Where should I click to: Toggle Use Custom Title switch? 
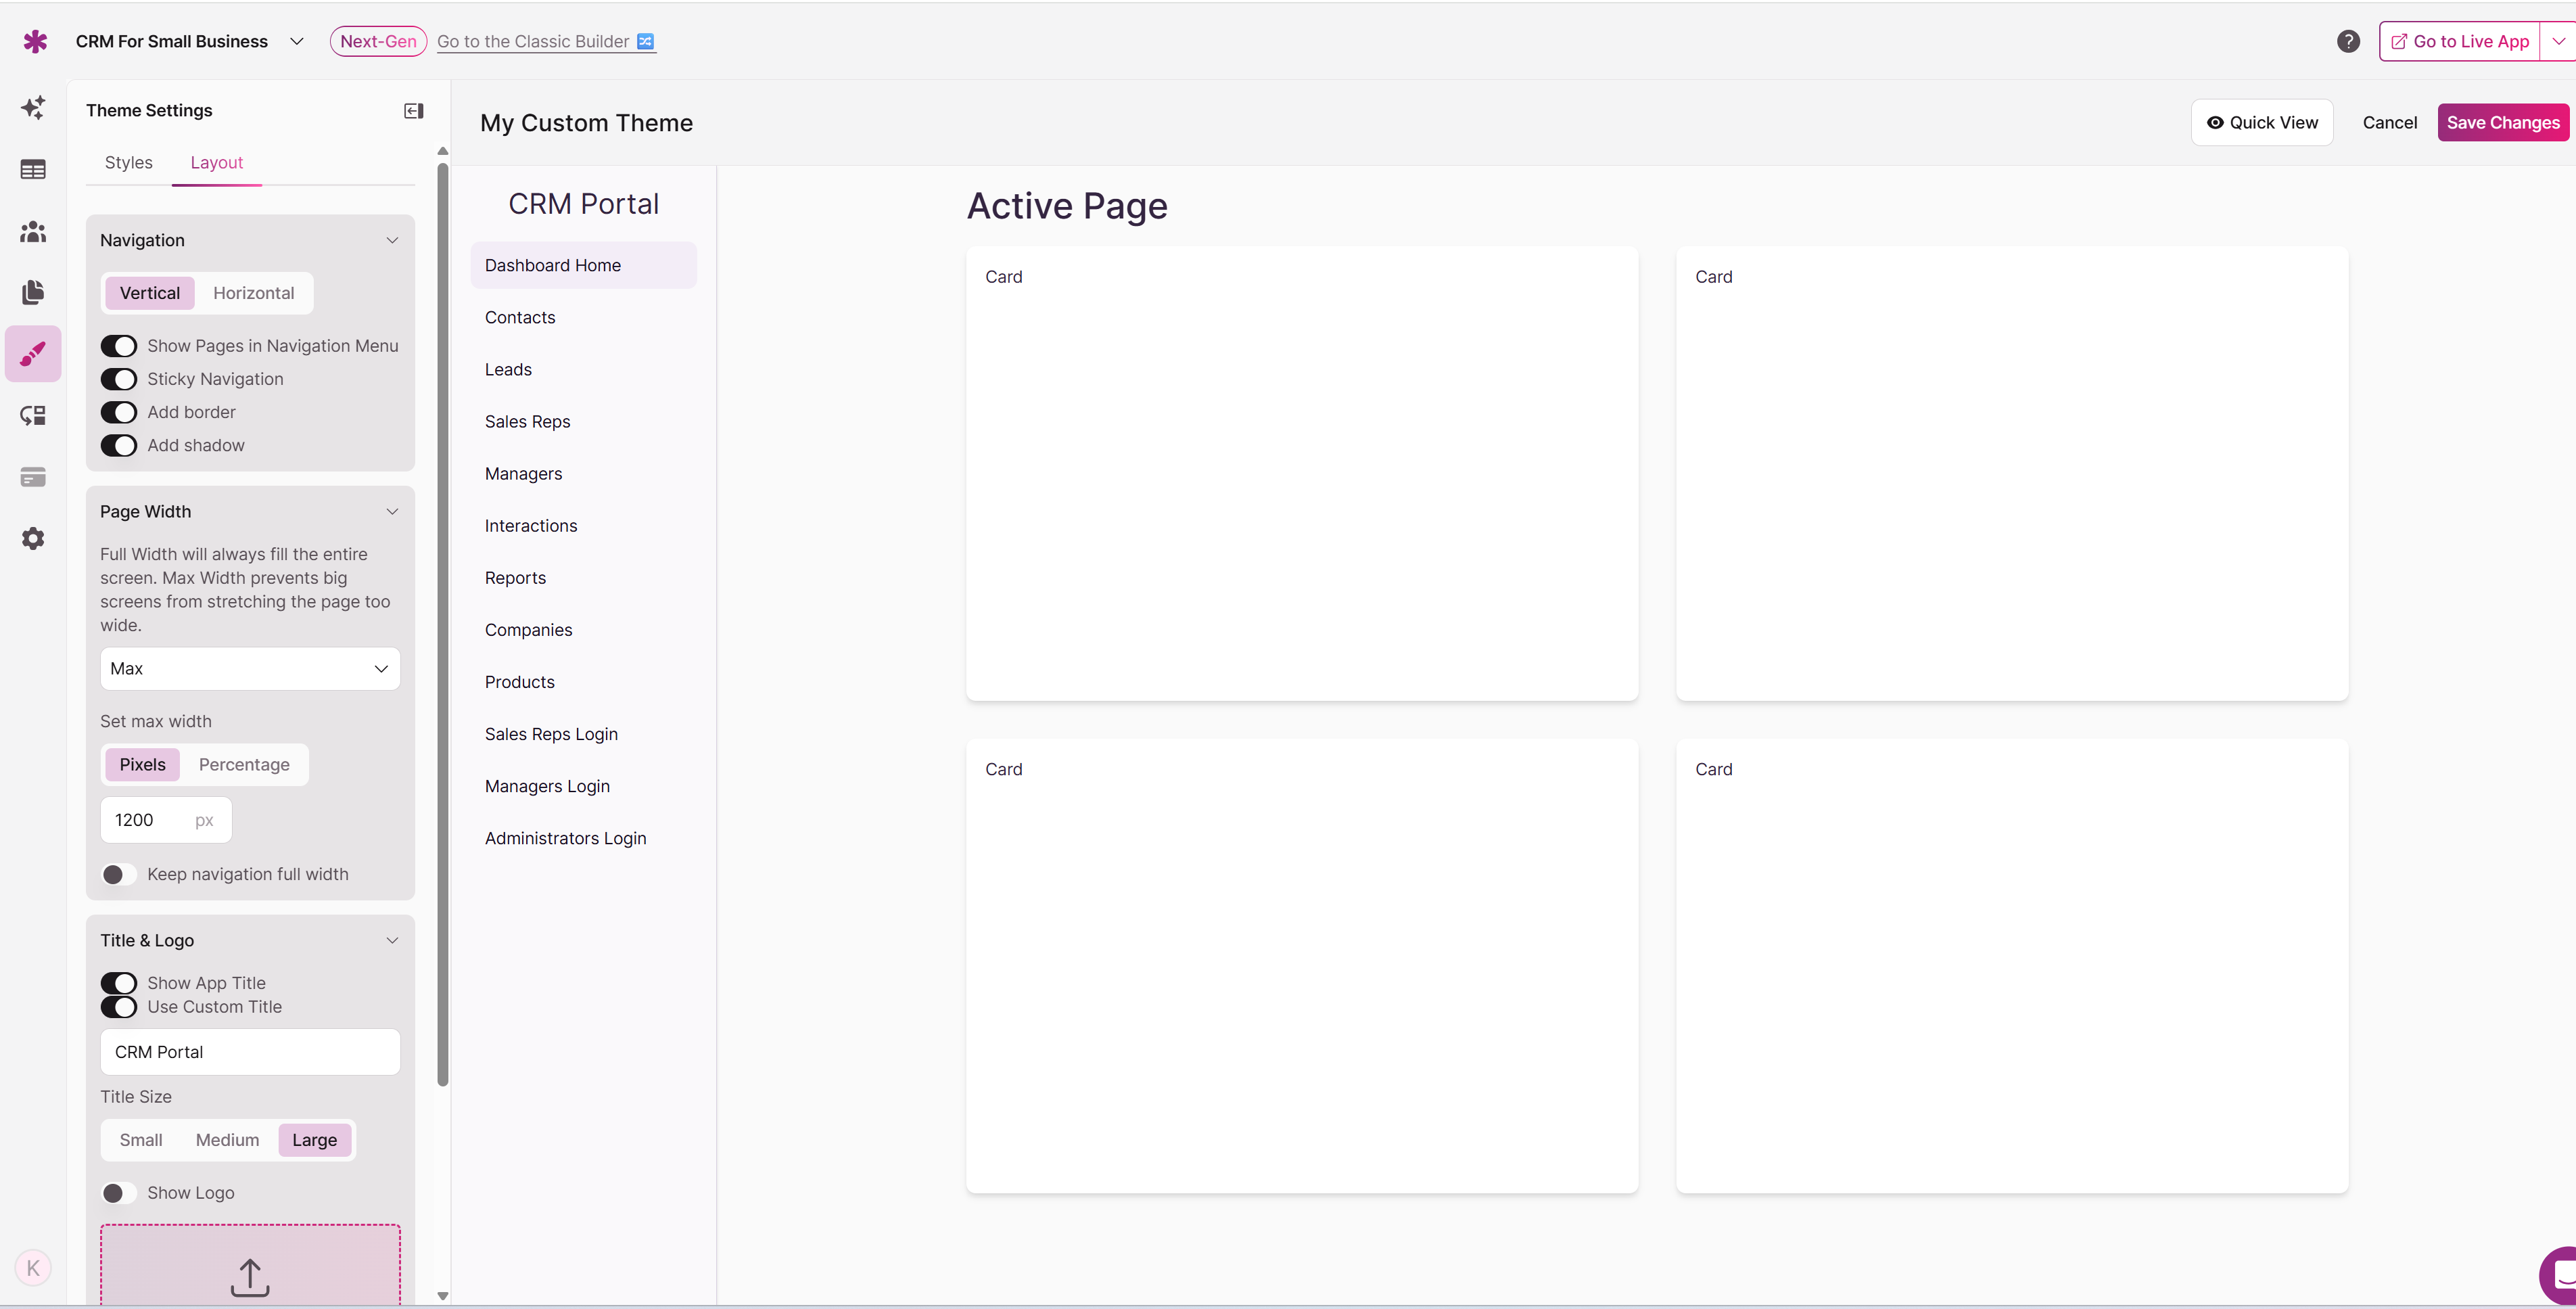pos(119,1007)
